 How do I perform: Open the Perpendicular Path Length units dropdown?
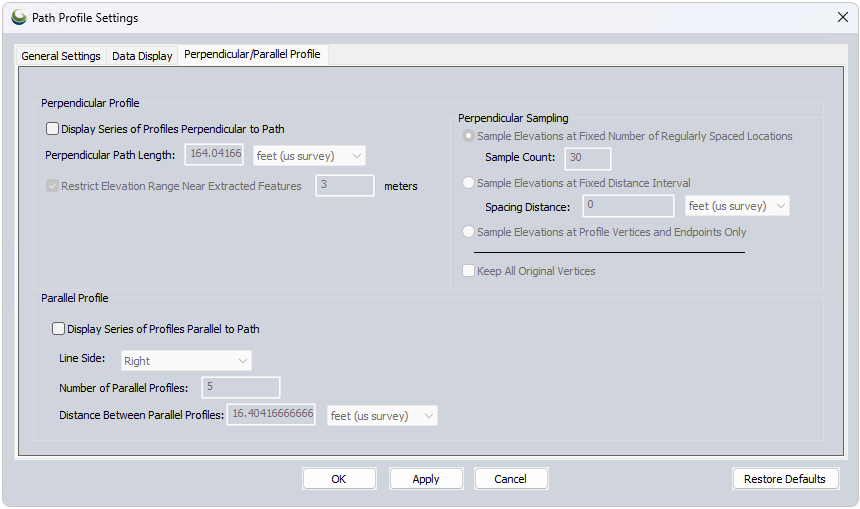[x=309, y=156]
